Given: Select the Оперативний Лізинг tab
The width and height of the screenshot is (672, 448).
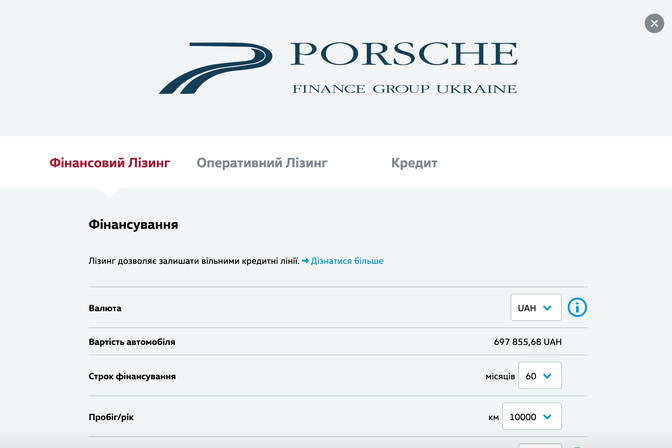Looking at the screenshot, I should pos(262,162).
